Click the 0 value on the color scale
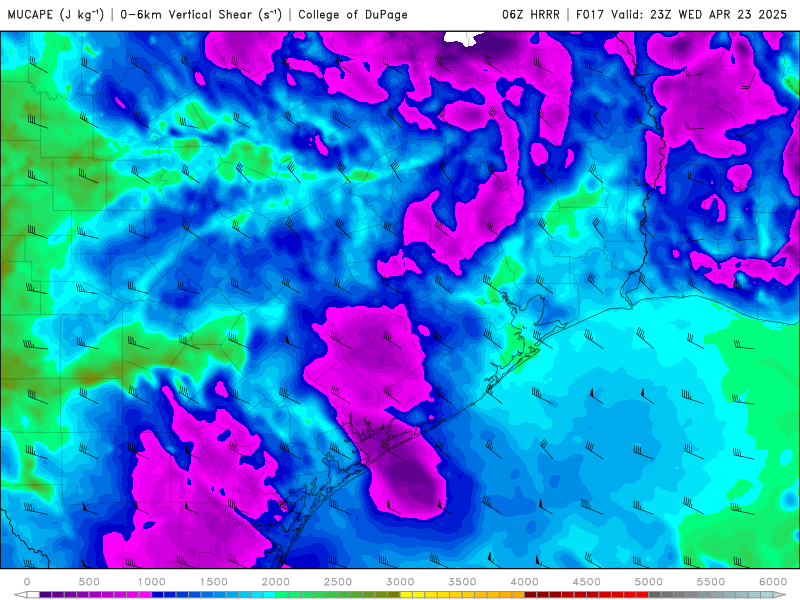This screenshot has height=600, width=800. coord(27,582)
